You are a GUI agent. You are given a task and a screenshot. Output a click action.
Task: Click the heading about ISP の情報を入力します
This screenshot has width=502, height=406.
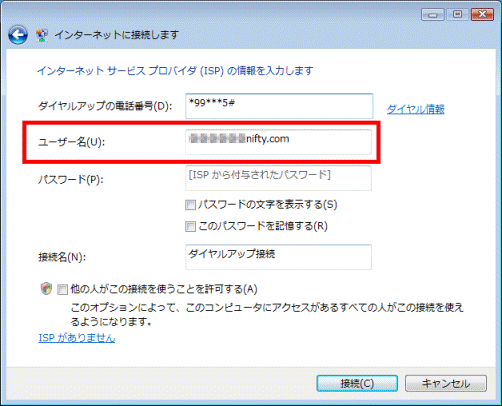175,71
